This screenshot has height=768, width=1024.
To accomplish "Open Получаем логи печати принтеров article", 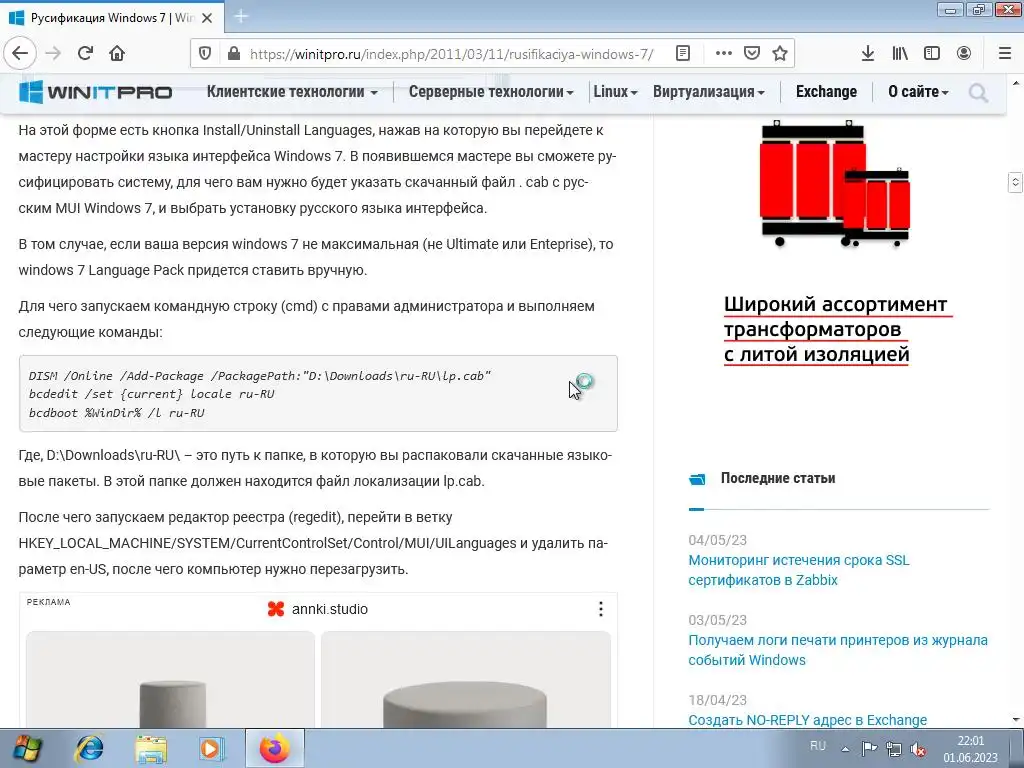I will (x=838, y=650).
